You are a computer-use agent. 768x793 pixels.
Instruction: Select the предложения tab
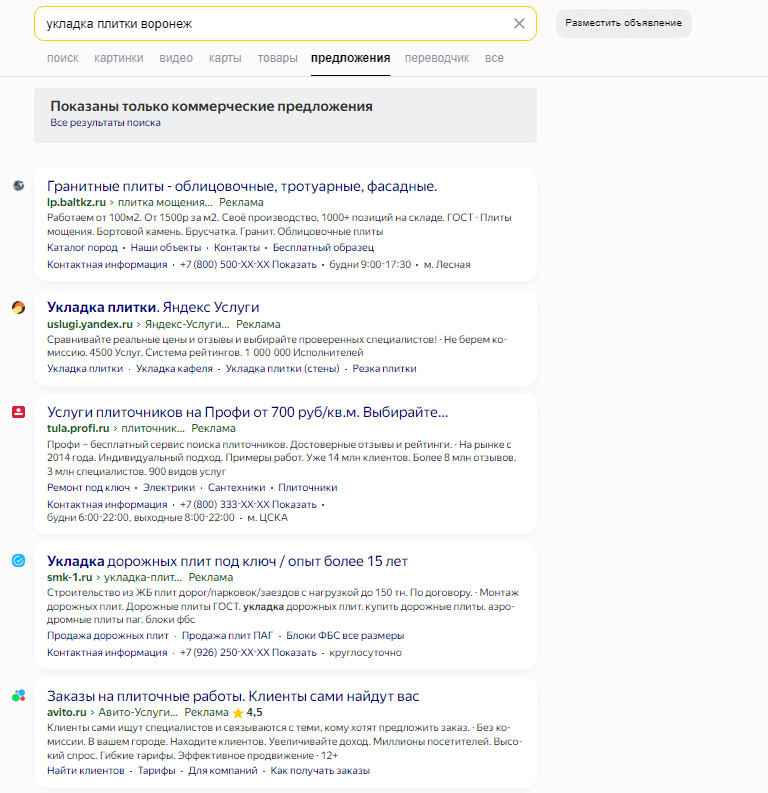click(350, 58)
